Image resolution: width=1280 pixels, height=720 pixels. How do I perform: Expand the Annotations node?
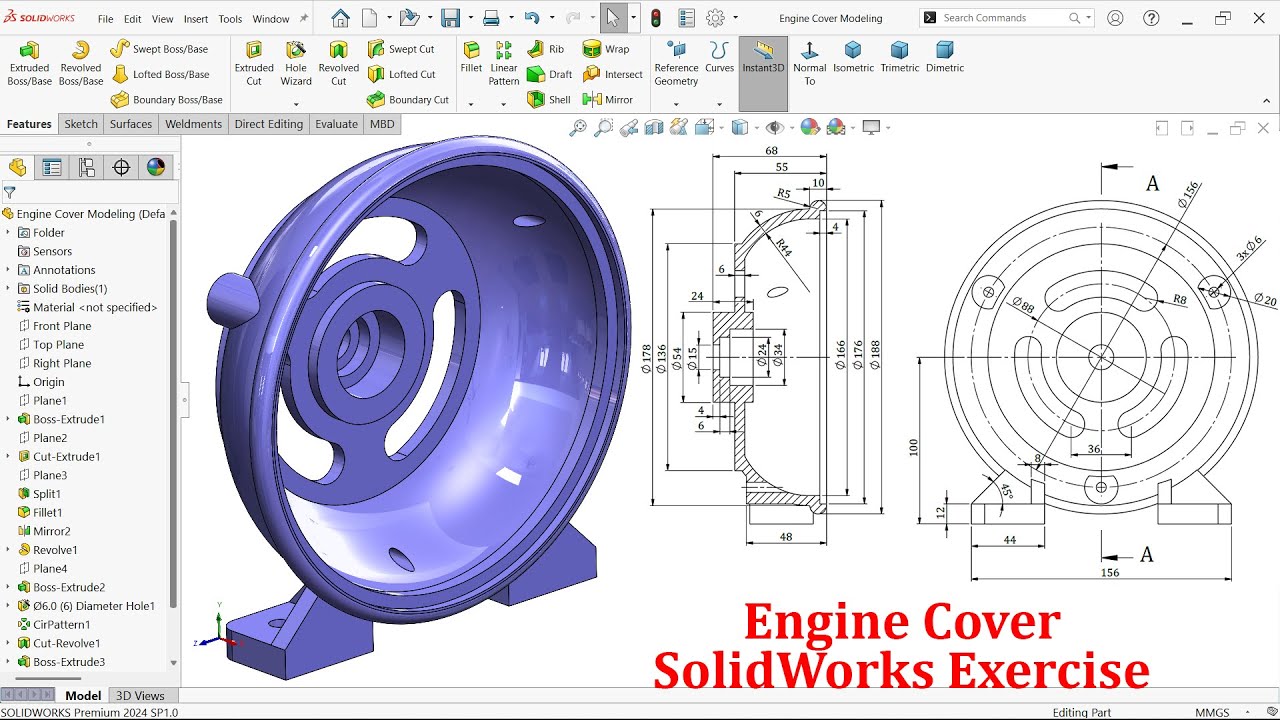8,270
